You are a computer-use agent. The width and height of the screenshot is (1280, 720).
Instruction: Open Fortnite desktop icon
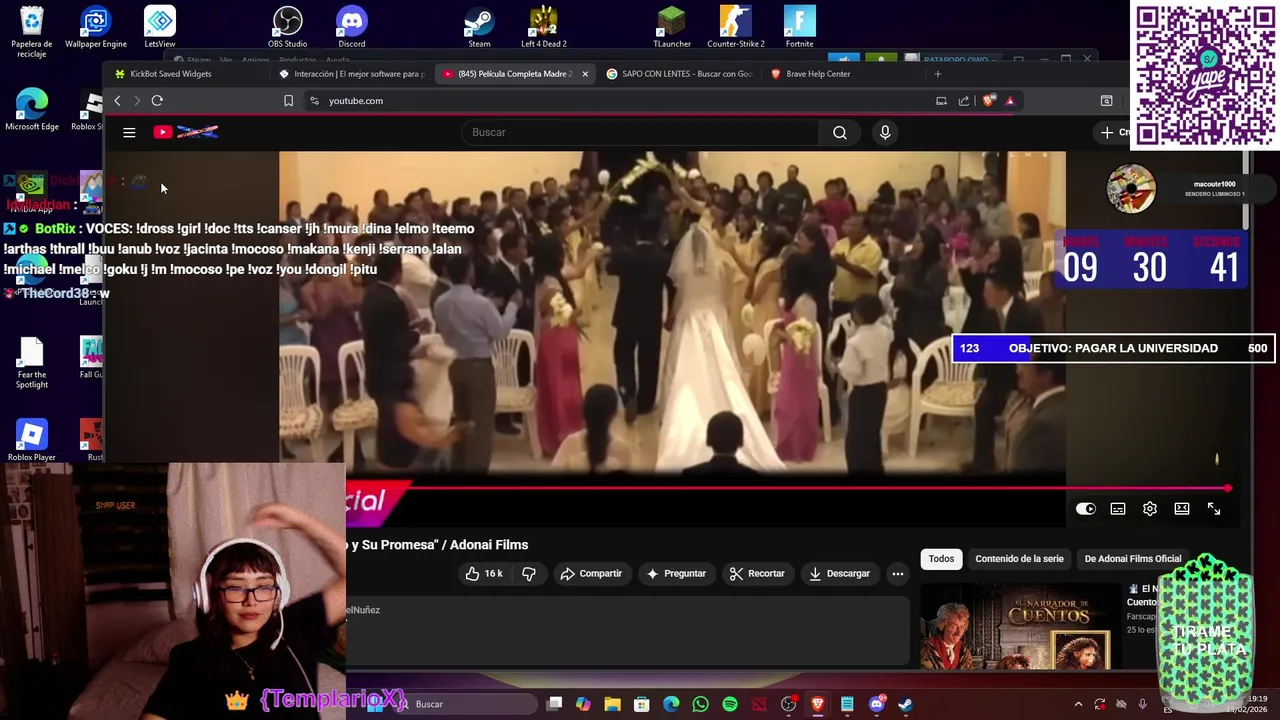click(800, 28)
